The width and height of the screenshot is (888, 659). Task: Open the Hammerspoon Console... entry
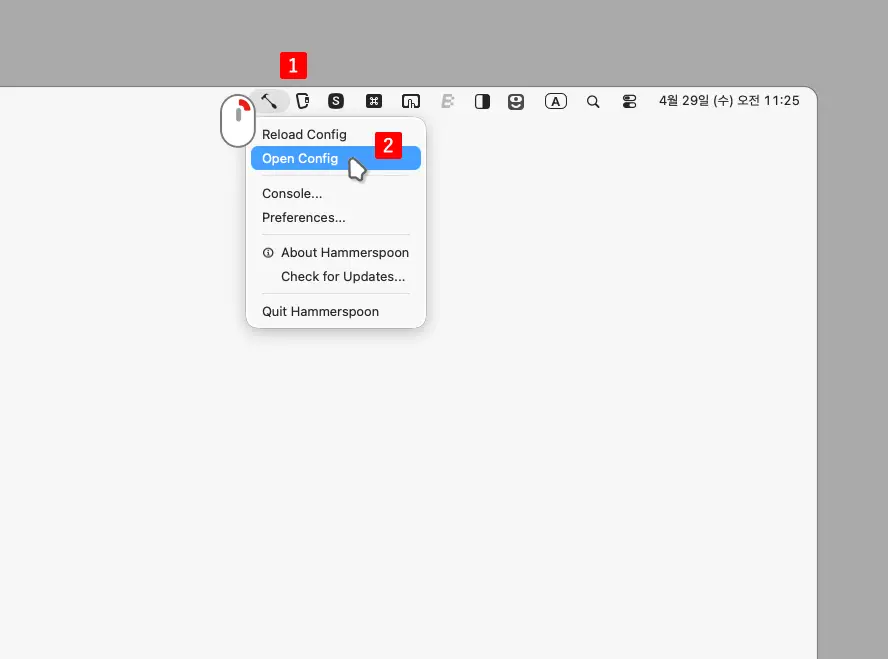pyautogui.click(x=336, y=194)
